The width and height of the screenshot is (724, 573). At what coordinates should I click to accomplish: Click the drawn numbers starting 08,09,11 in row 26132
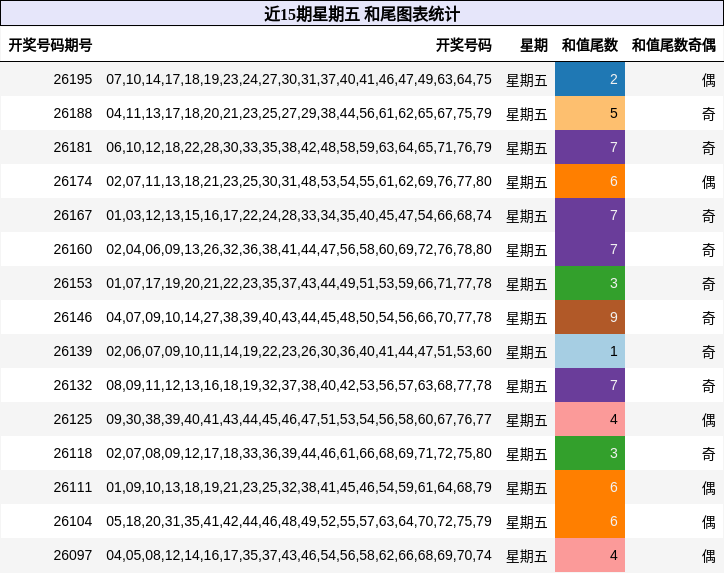click(x=299, y=386)
